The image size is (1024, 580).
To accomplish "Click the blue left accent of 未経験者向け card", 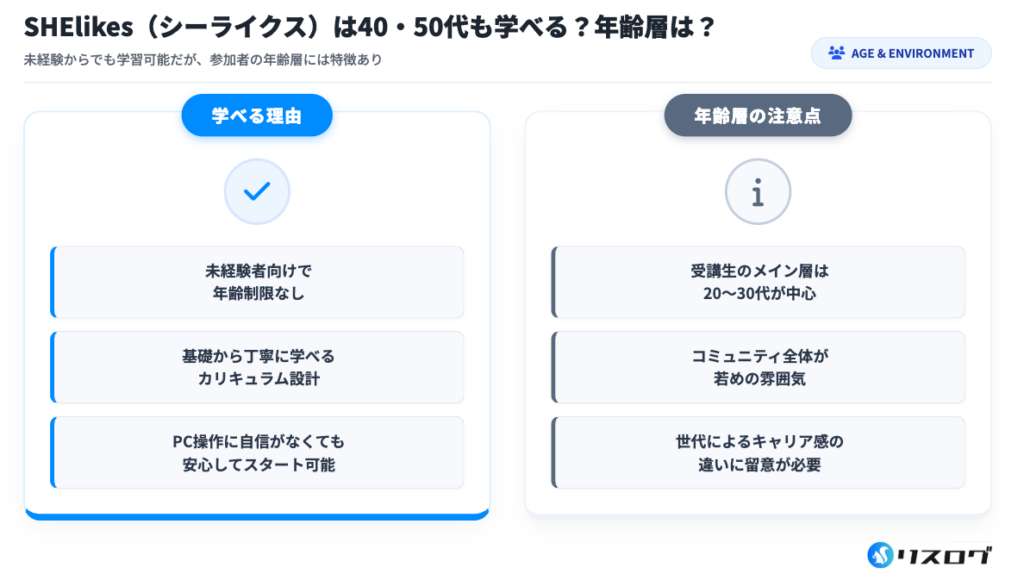I will pos(52,282).
